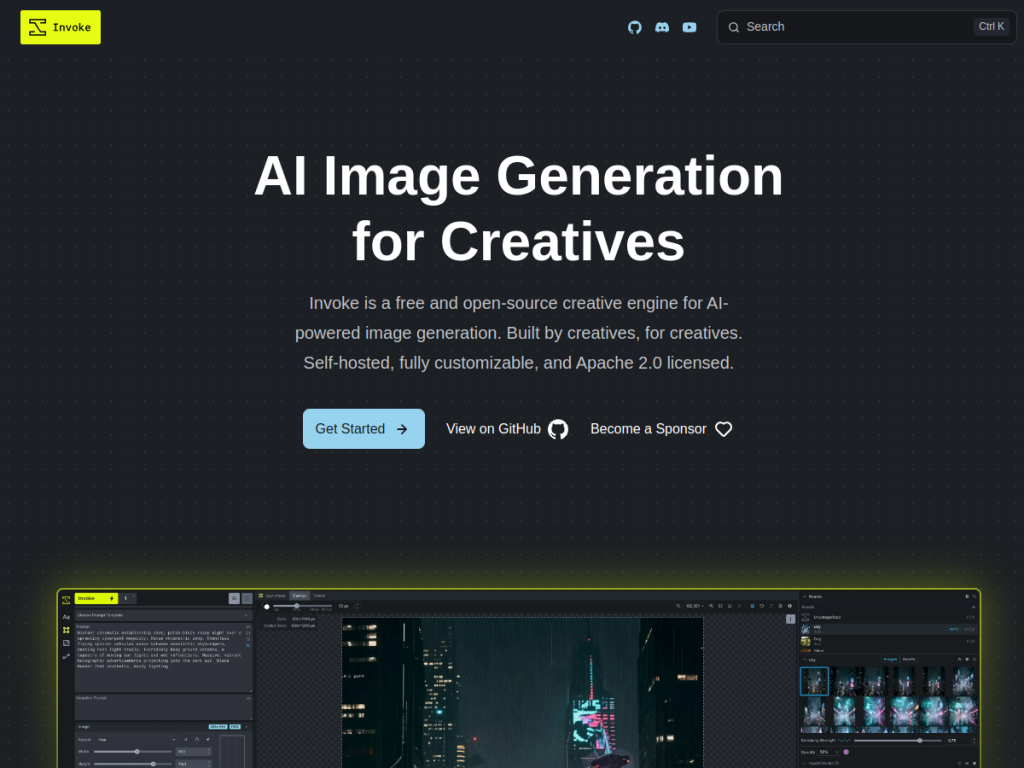Click the "Self-hosted, fully customizable" description line
The image size is (1024, 768).
coord(519,363)
